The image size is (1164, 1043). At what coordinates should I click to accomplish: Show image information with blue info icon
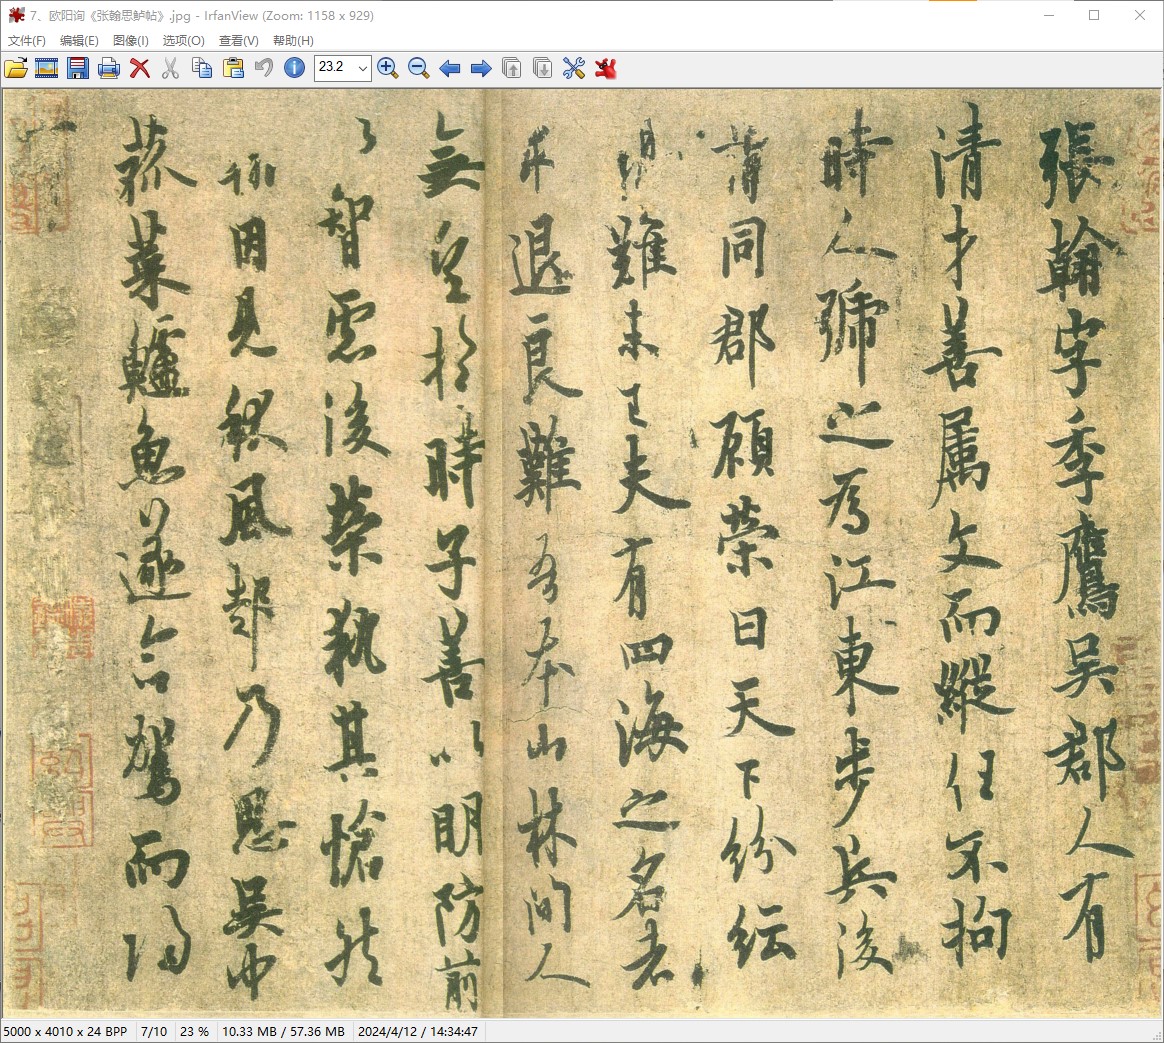click(294, 68)
